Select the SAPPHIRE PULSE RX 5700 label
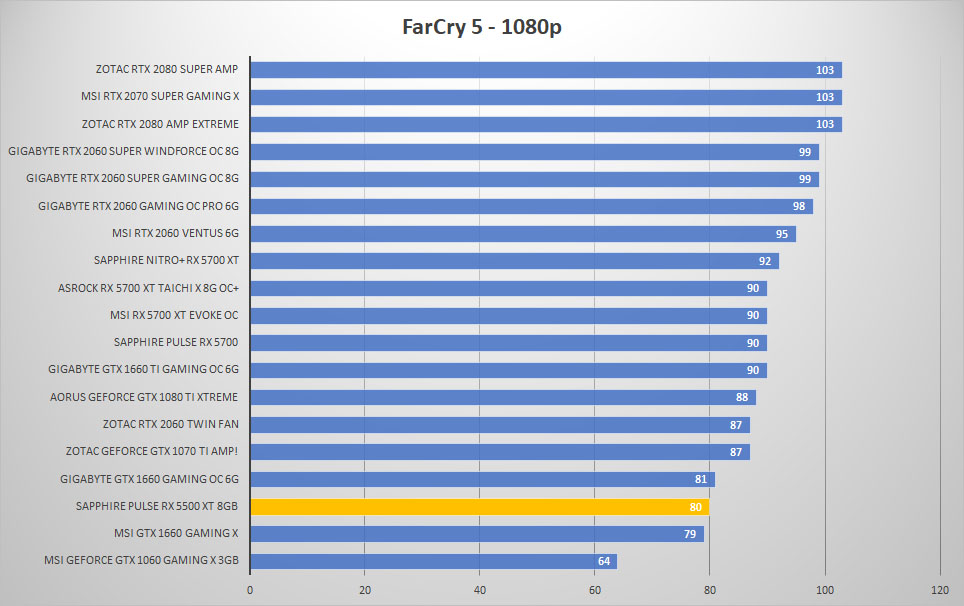964x606 pixels. pyautogui.click(x=176, y=342)
